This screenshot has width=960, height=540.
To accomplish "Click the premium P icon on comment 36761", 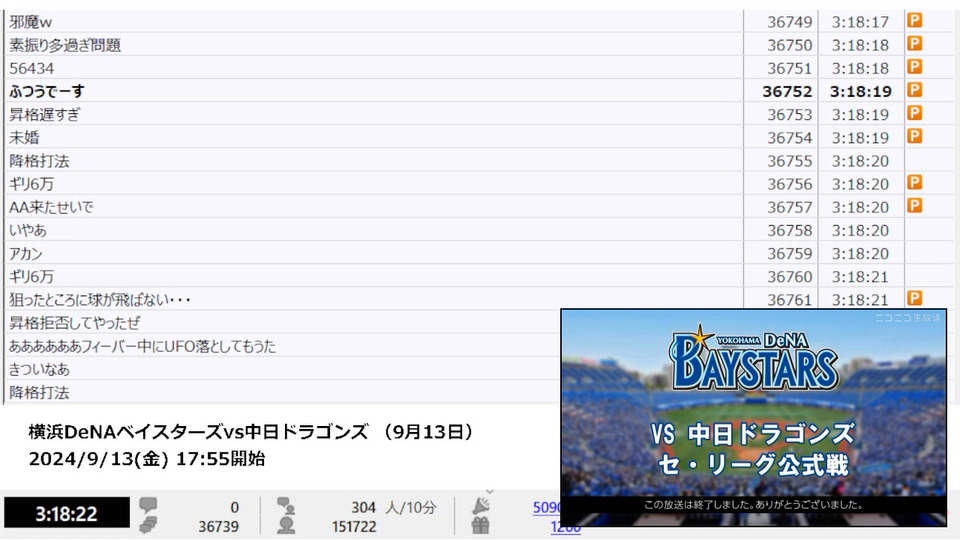I will click(x=914, y=298).
